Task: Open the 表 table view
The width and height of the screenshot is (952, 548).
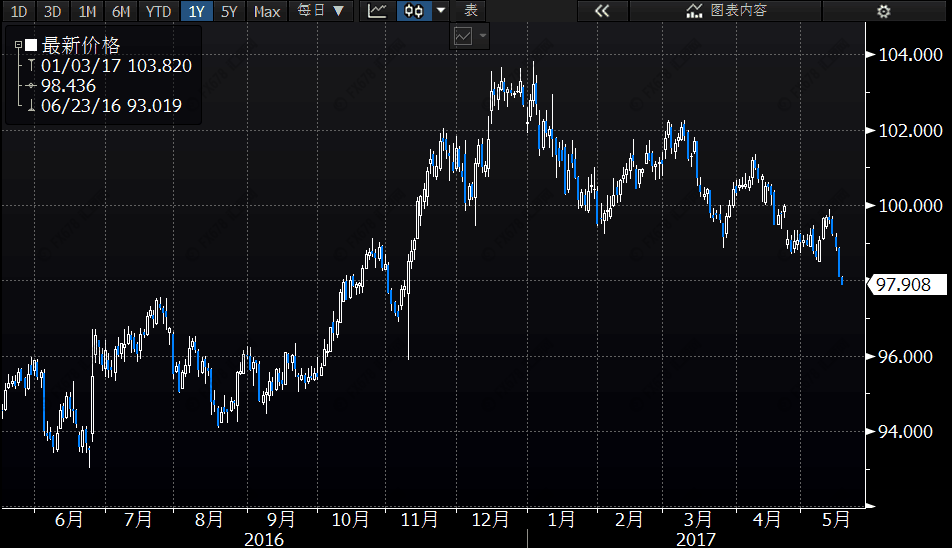Action: tap(471, 11)
